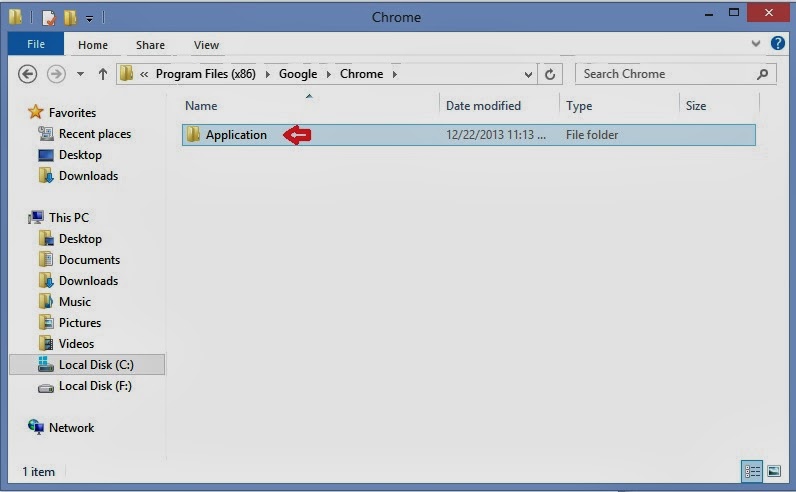796x492 pixels.
Task: Open the Help question mark icon
Action: [x=777, y=43]
